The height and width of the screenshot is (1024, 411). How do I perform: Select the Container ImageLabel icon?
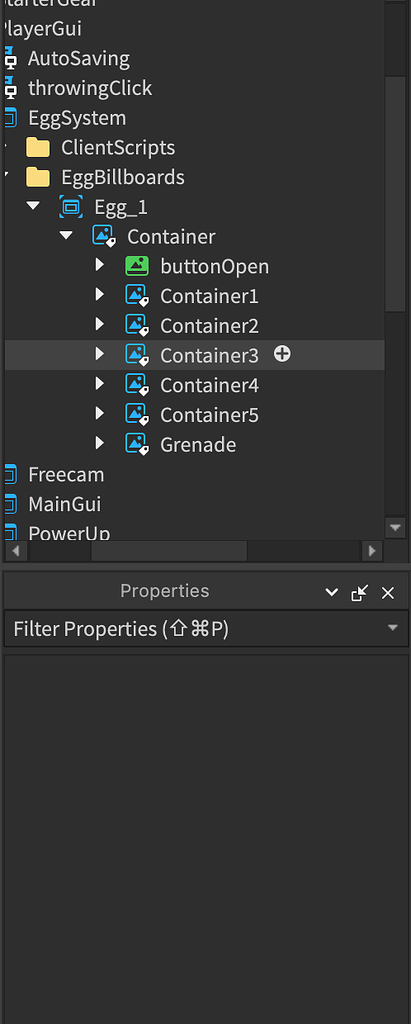(104, 236)
